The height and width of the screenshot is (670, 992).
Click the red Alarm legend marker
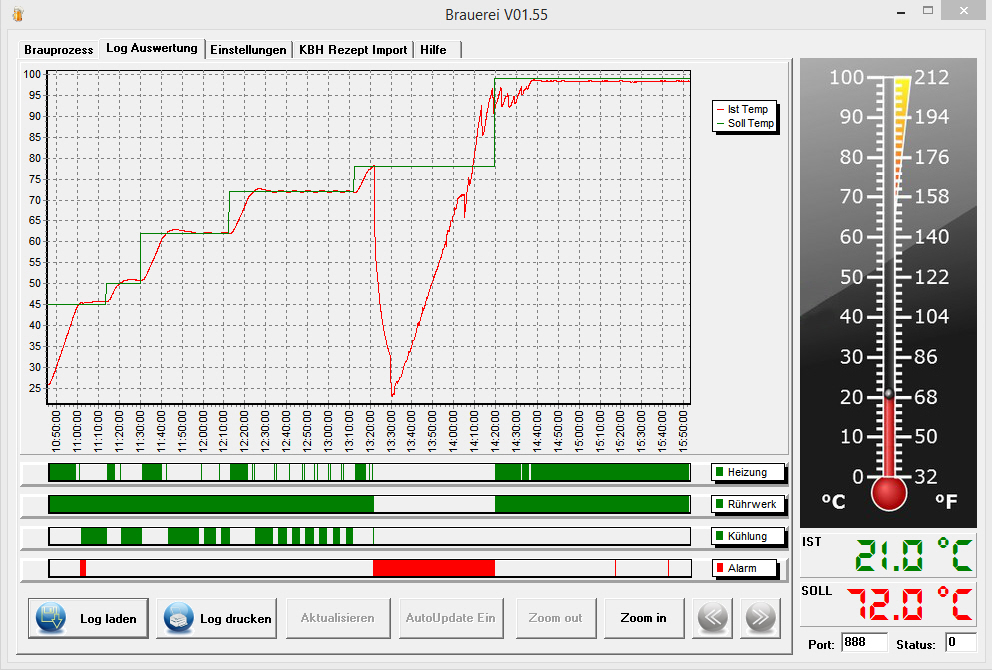coord(720,568)
